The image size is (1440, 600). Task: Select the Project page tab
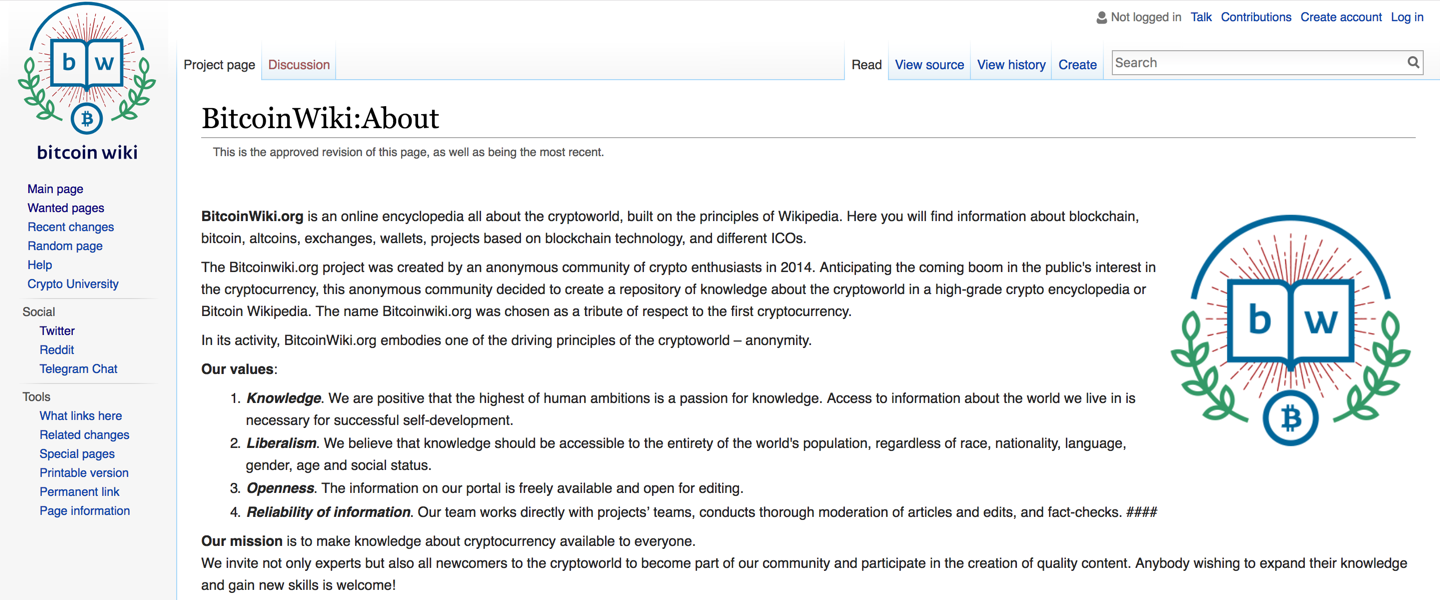pyautogui.click(x=219, y=64)
